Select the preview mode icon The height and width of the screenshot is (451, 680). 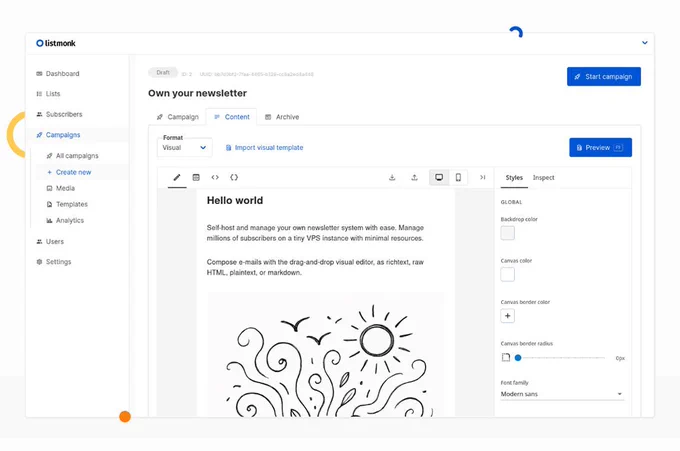pyautogui.click(x=196, y=177)
